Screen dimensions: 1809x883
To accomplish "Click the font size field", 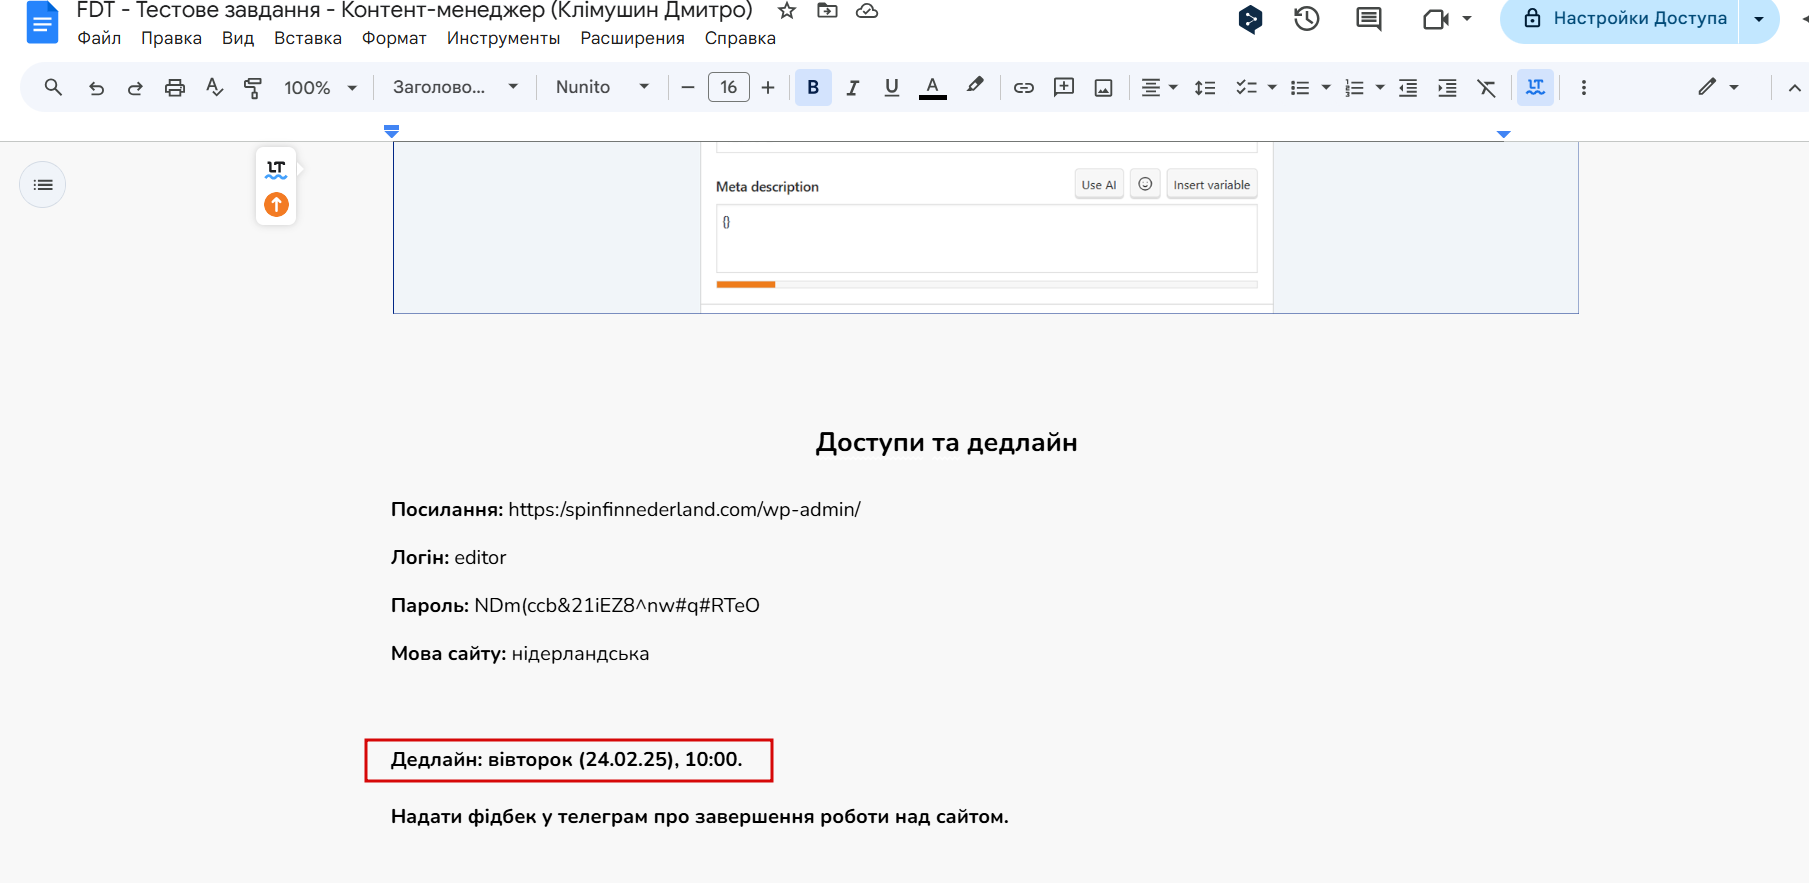I will (729, 88).
